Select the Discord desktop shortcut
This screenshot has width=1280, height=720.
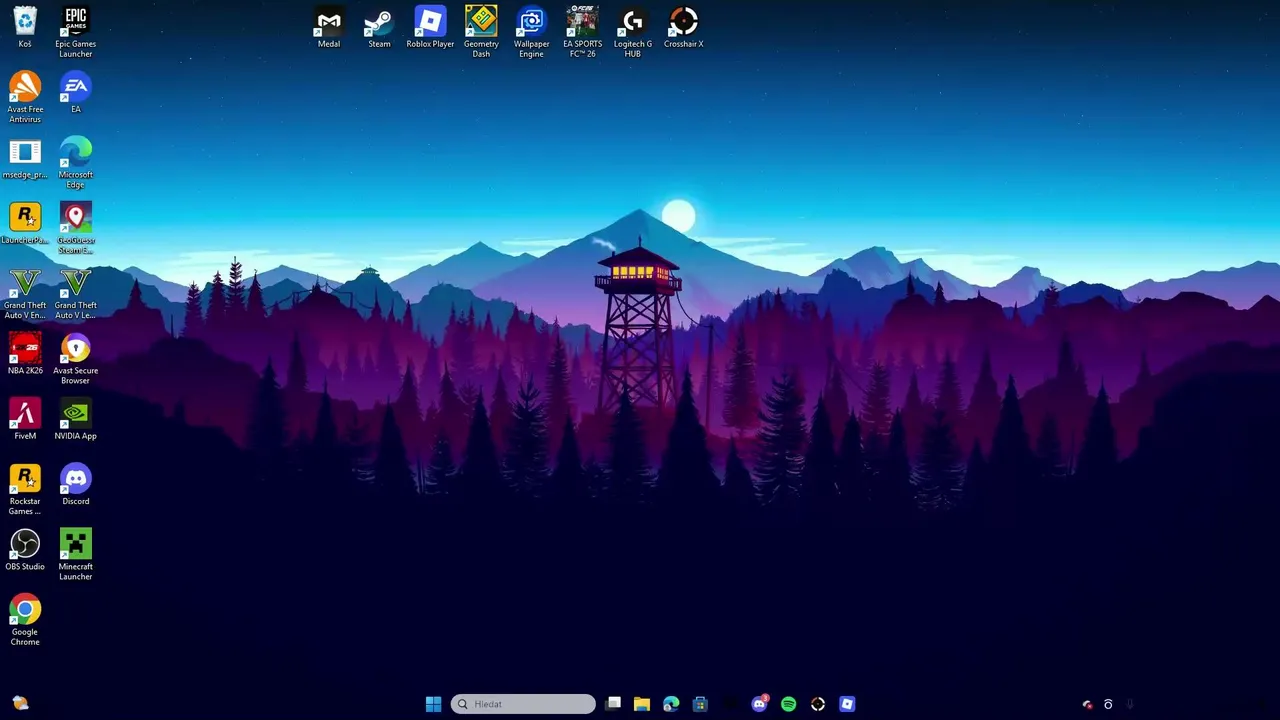[75, 485]
